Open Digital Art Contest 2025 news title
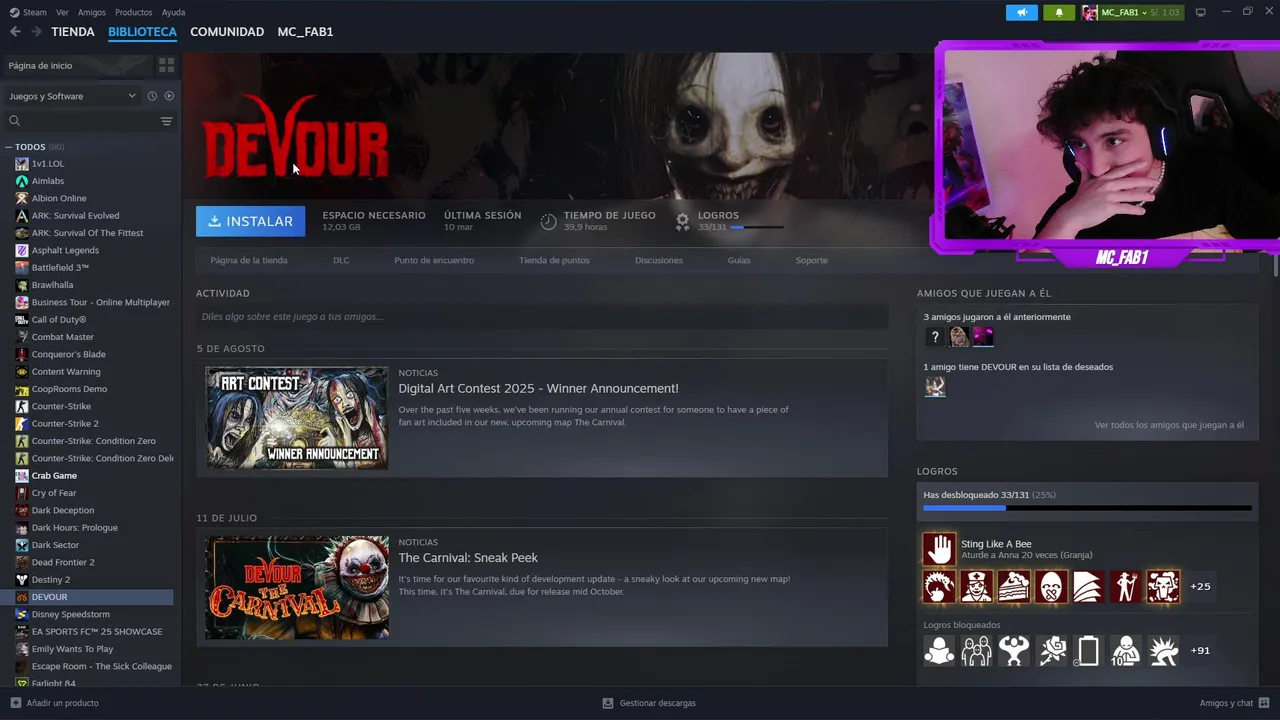 (538, 388)
